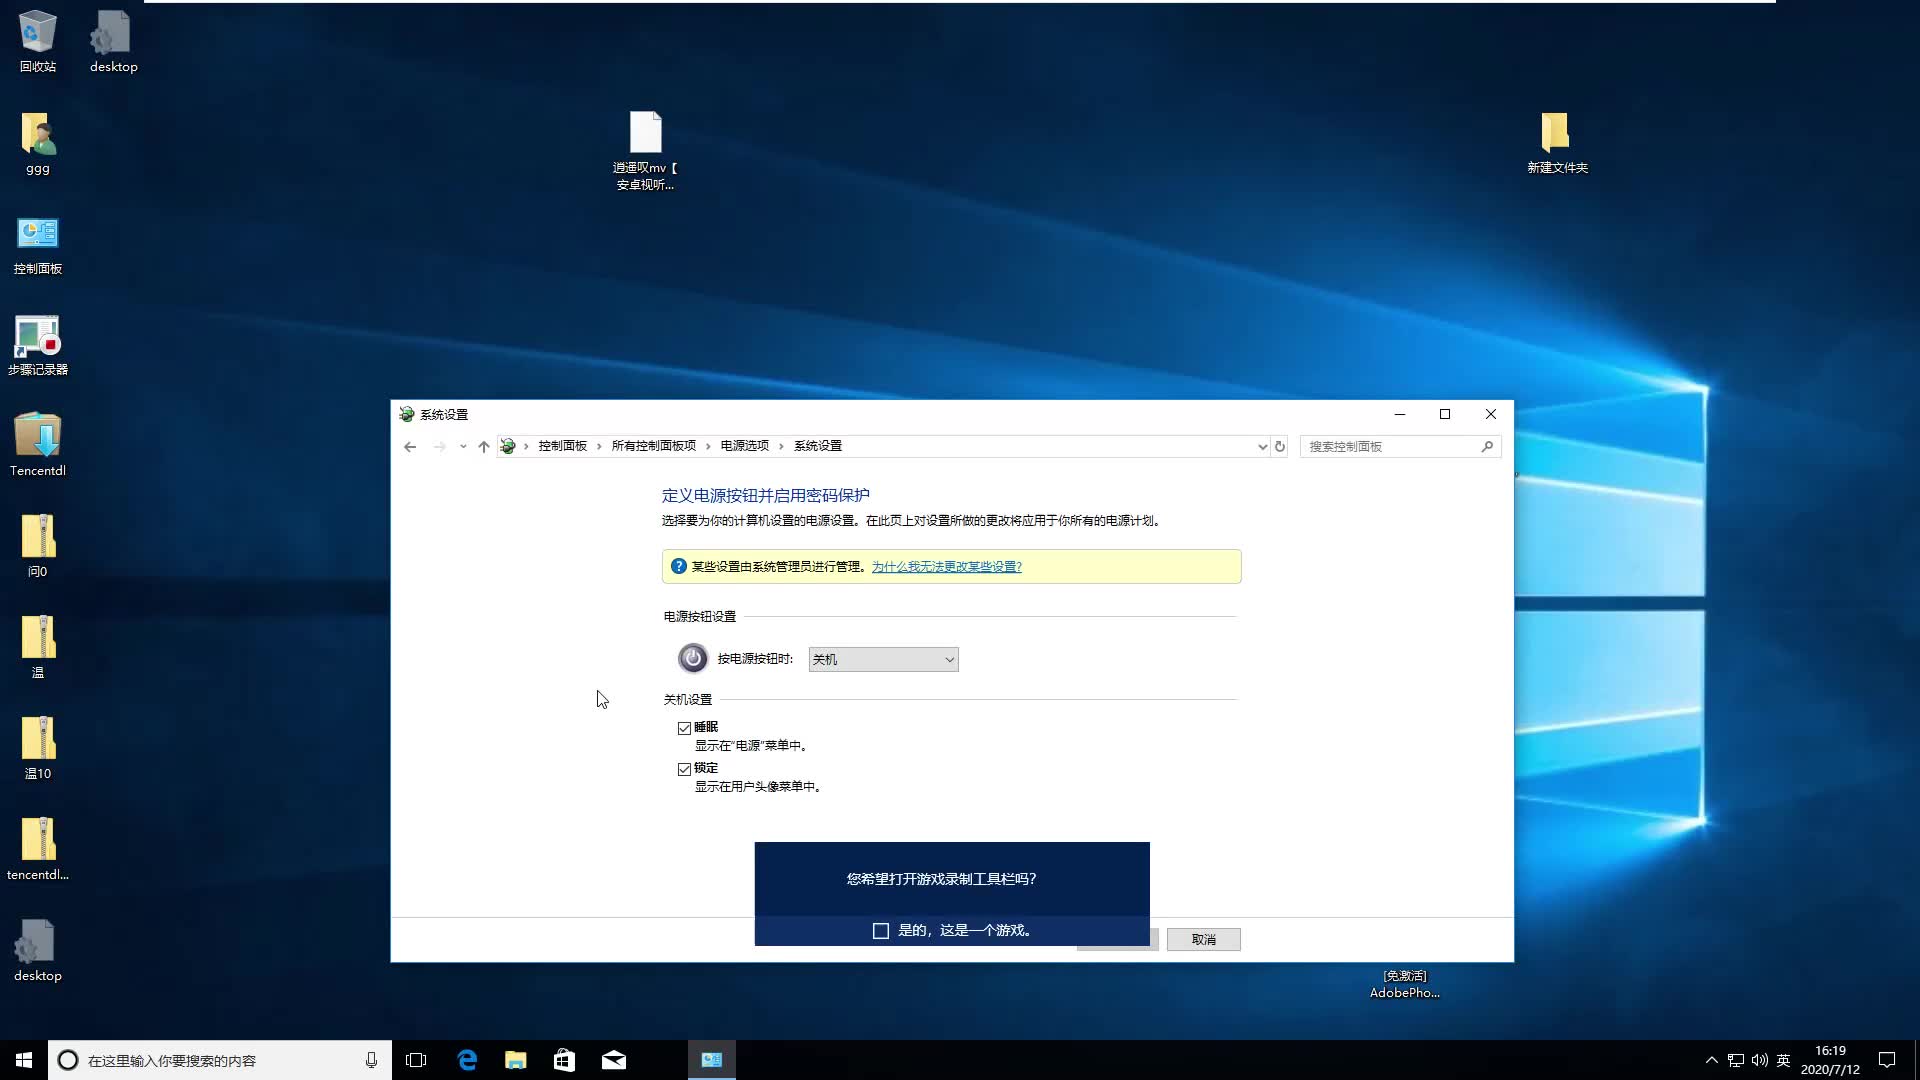Viewport: 1920px width, 1080px height.
Task: Navigate to 所有控制面板项 breadcrumb
Action: 653,446
